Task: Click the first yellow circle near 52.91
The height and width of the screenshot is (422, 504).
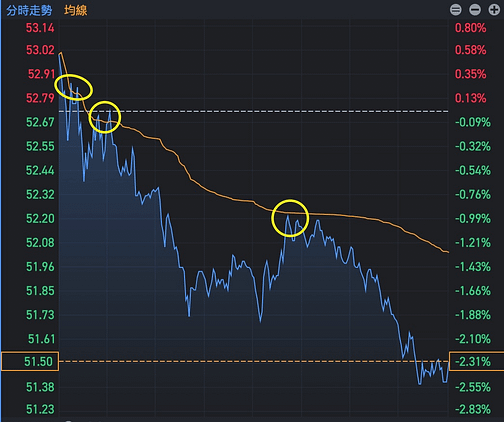Action: [x=73, y=87]
